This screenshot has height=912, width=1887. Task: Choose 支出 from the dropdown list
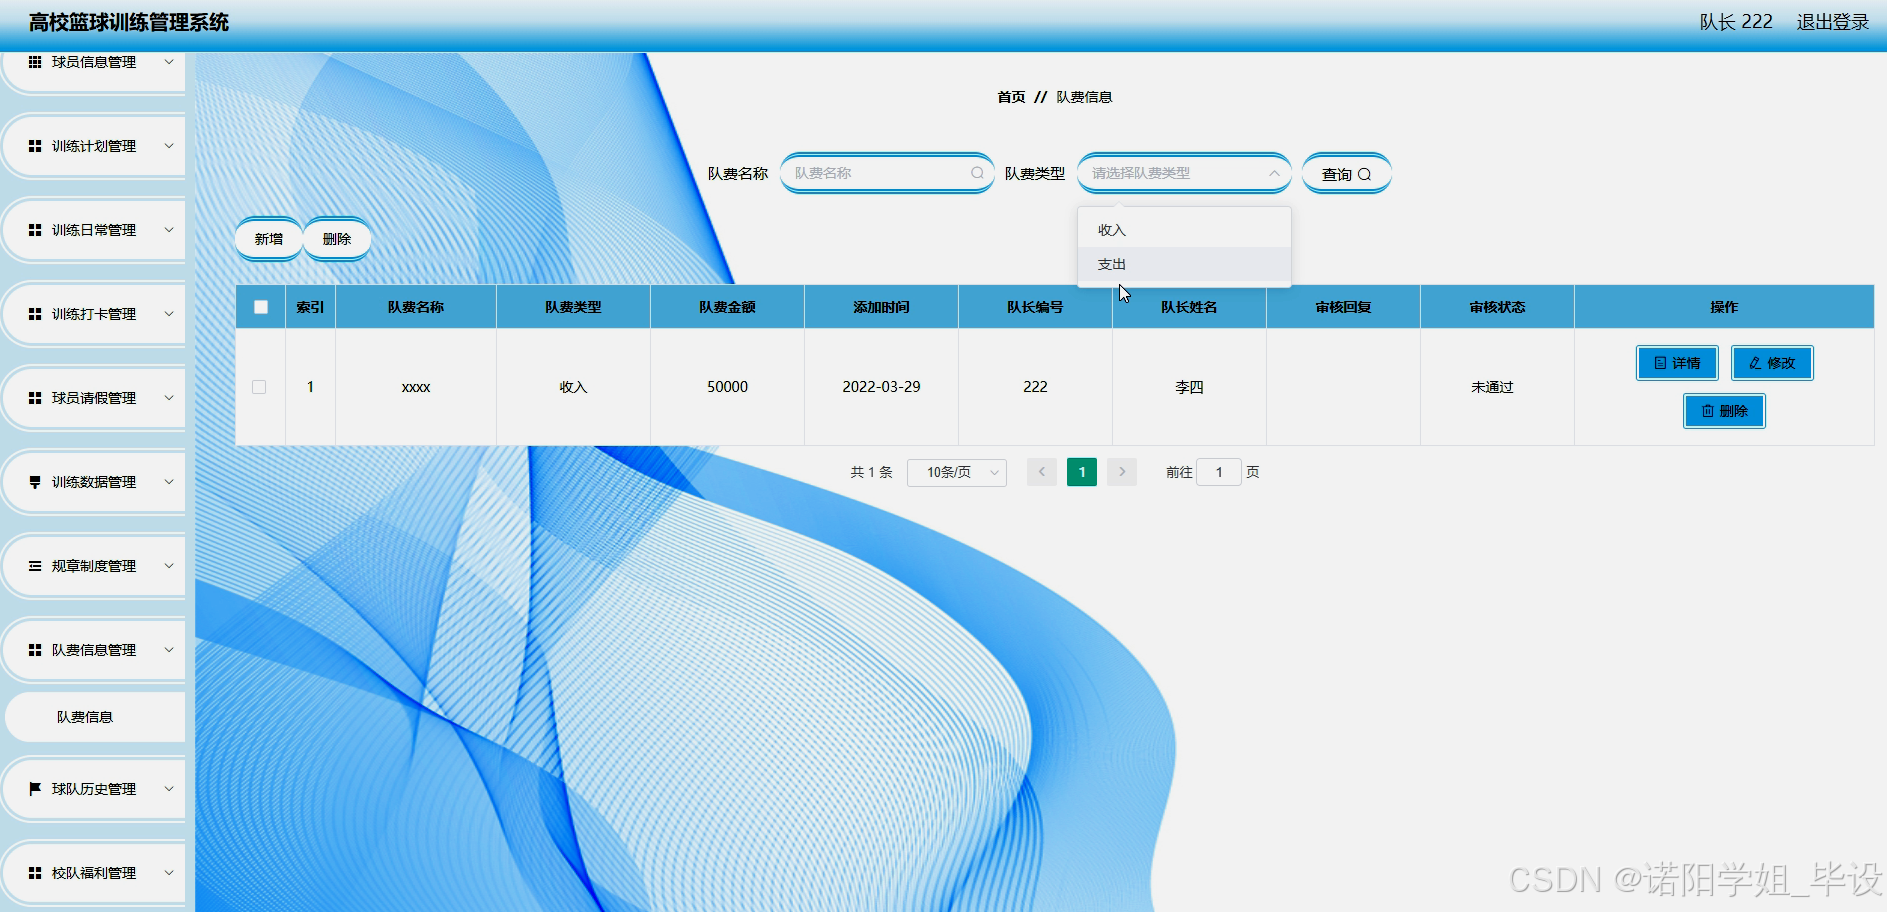click(x=1184, y=264)
